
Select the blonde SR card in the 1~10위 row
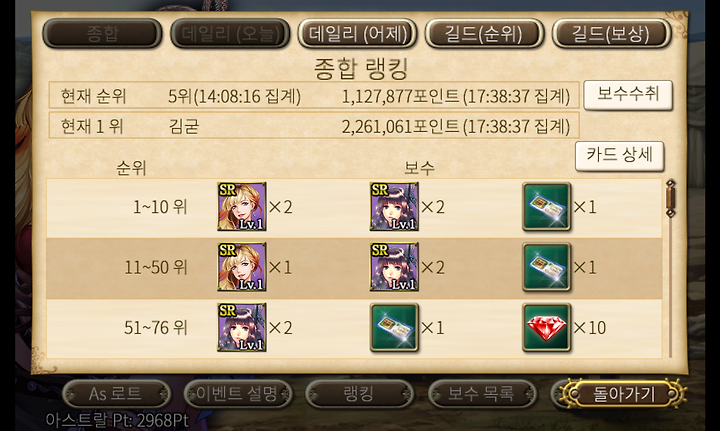242,207
